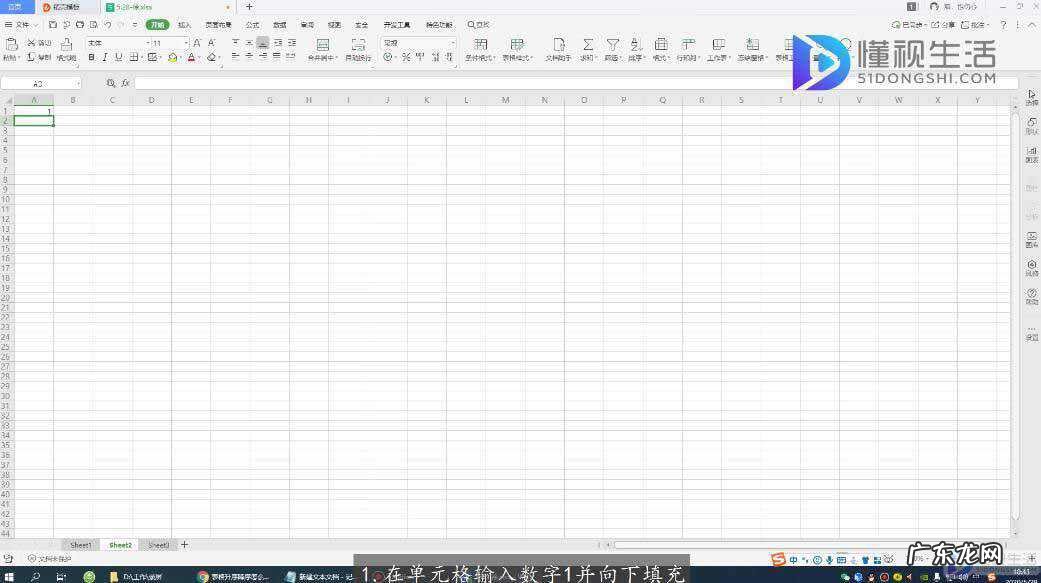1041x583 pixels.
Task: Open the File menu
Action: (x=21, y=25)
